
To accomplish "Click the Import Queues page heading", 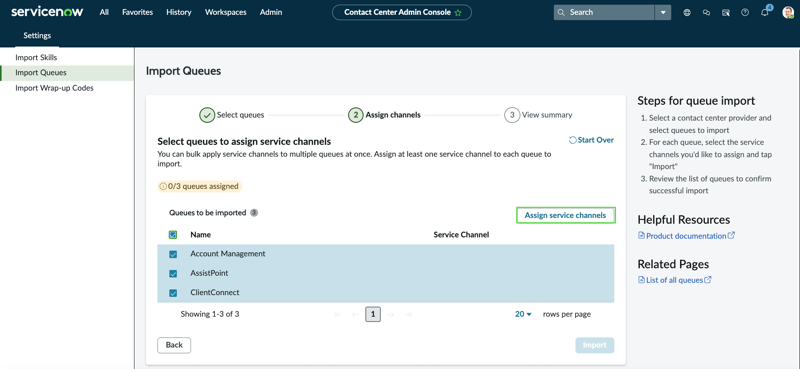I will tap(183, 71).
